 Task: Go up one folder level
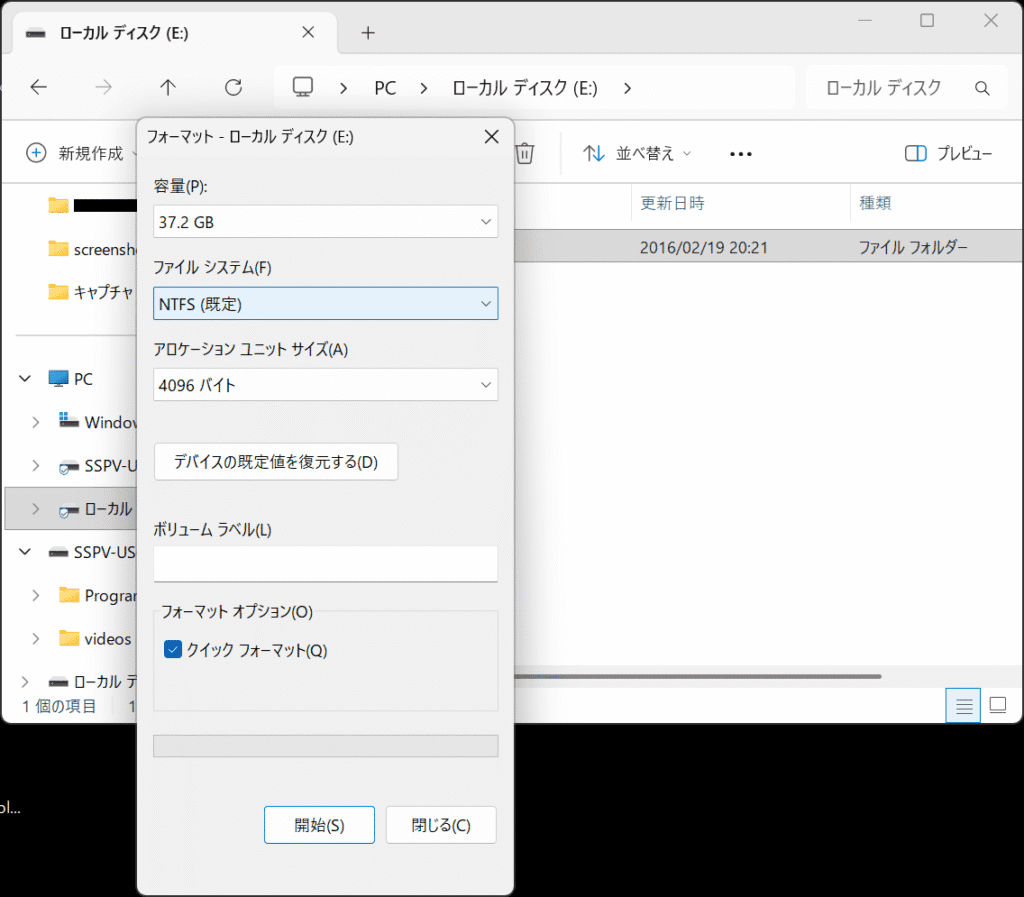[x=168, y=87]
